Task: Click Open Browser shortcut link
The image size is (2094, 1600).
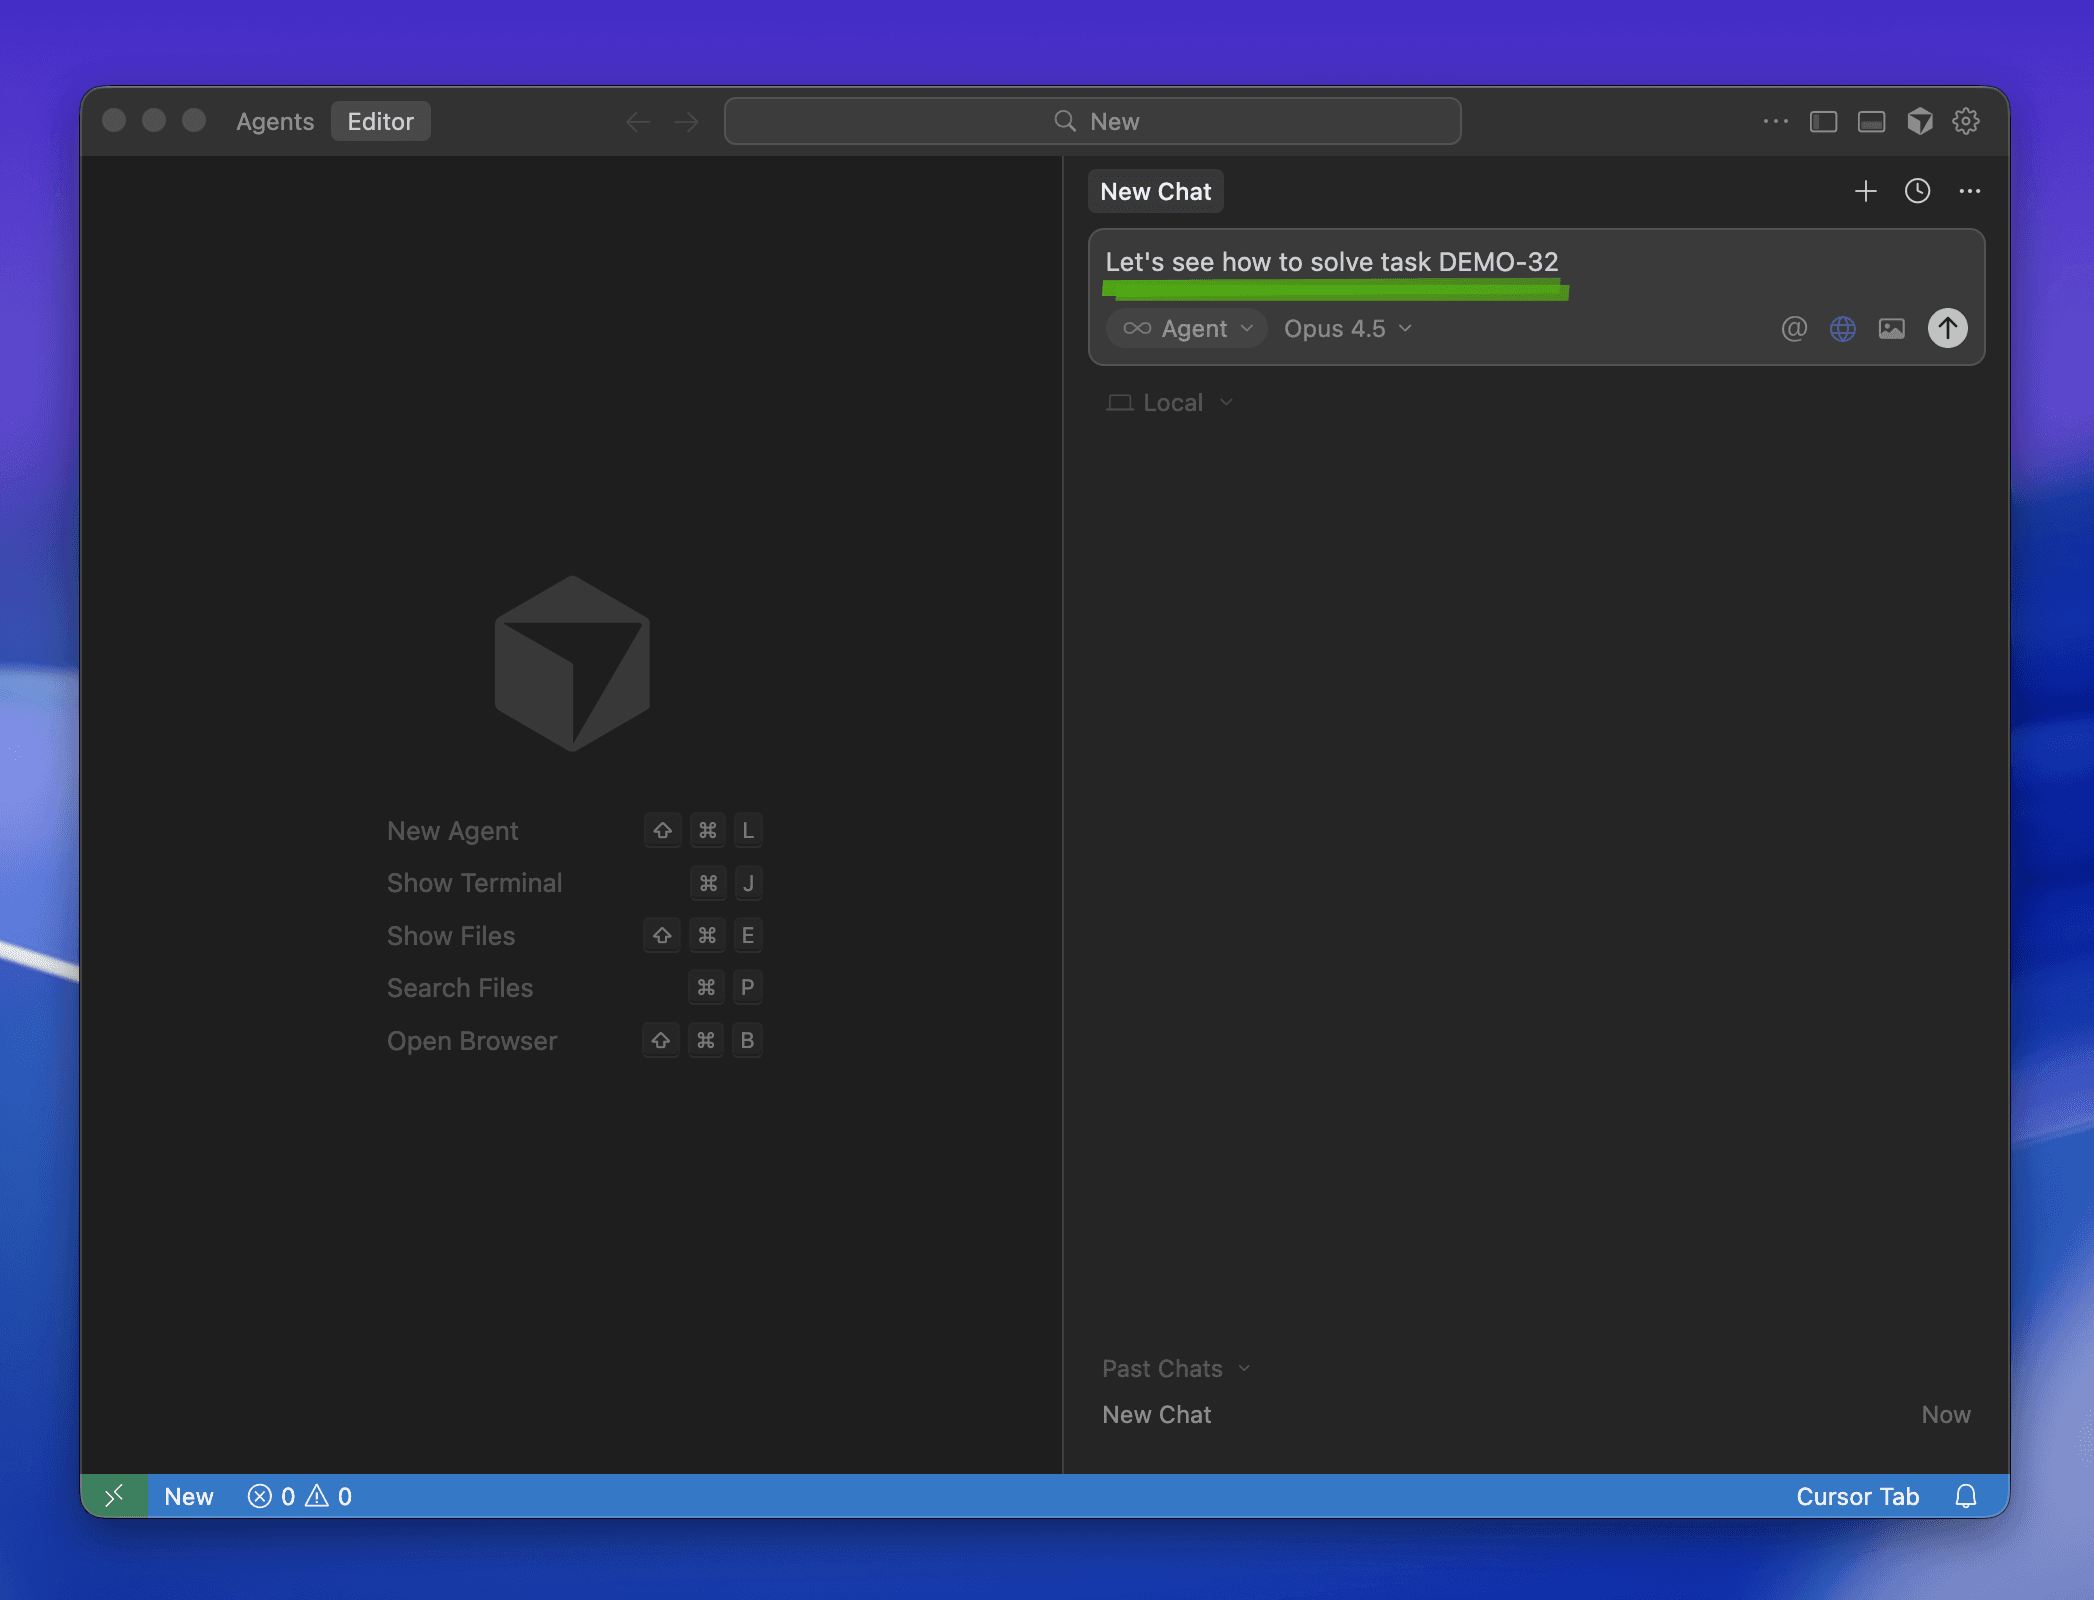Action: pos(471,1040)
